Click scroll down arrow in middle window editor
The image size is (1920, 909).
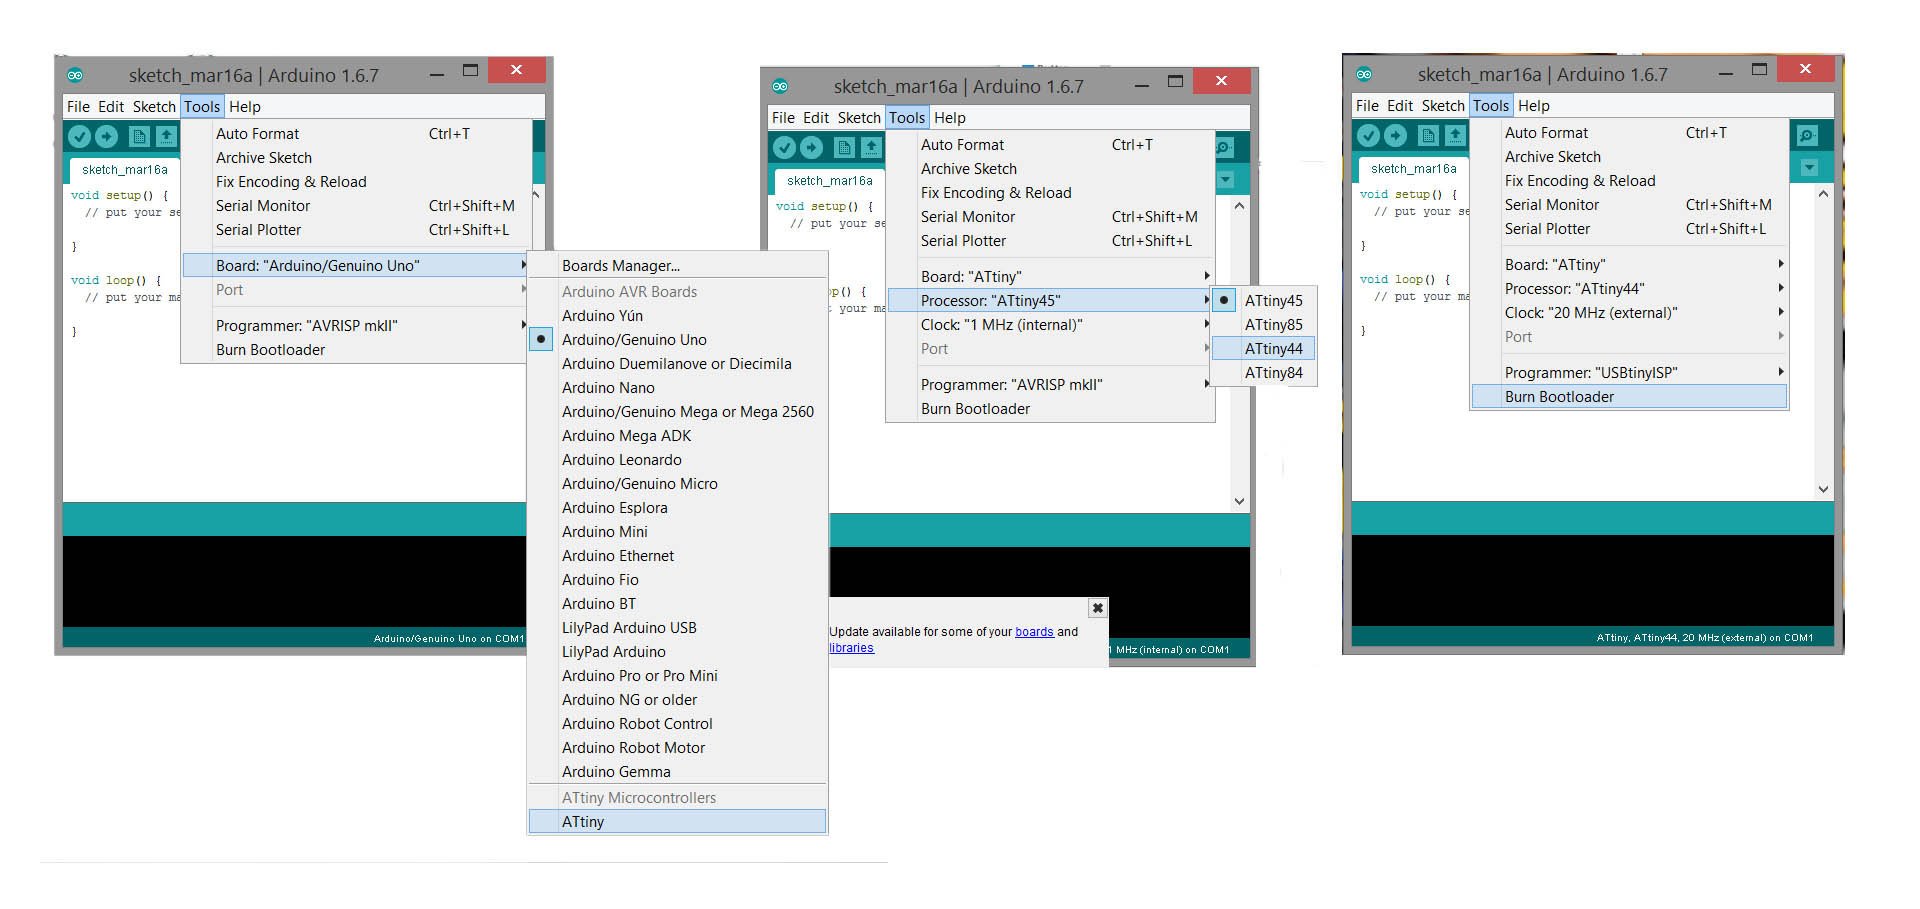pos(1240,502)
